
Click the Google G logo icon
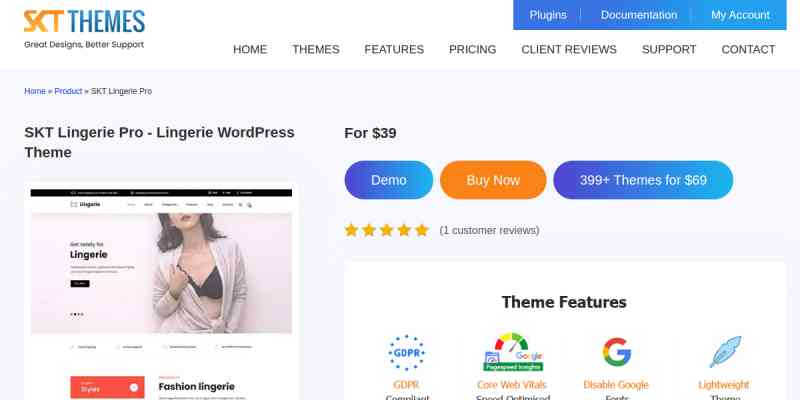click(616, 352)
